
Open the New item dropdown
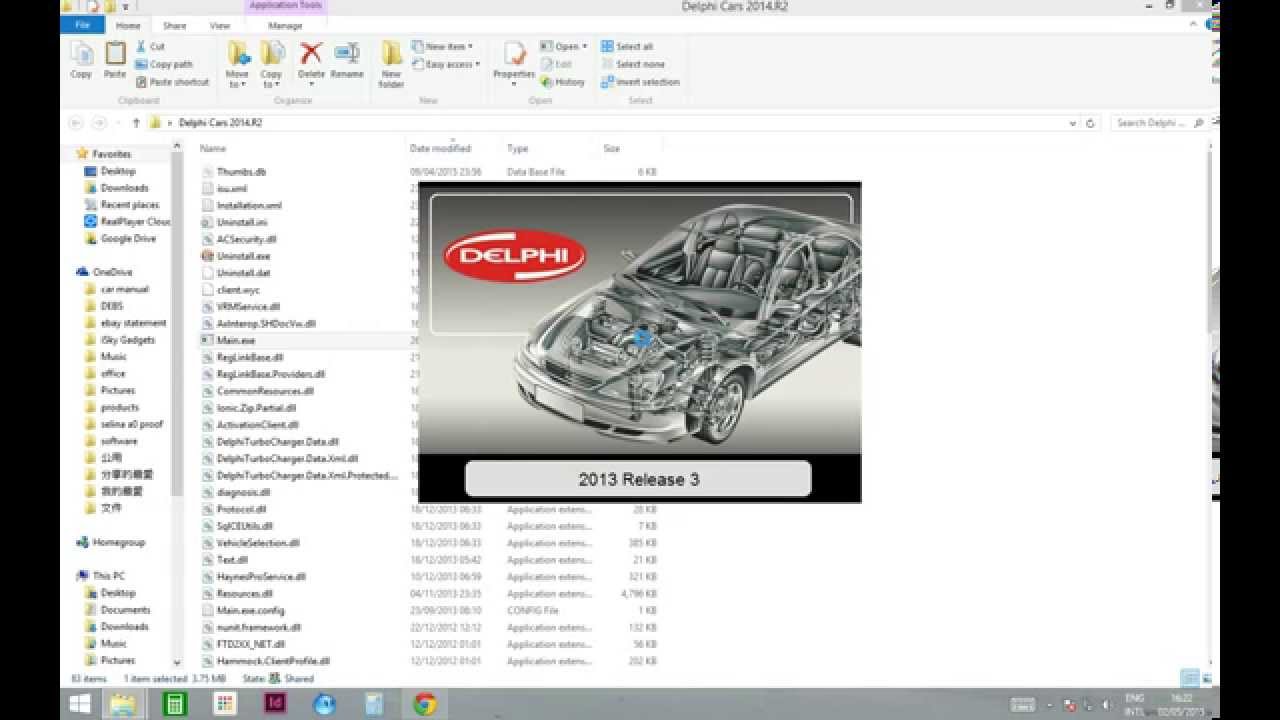pos(442,47)
